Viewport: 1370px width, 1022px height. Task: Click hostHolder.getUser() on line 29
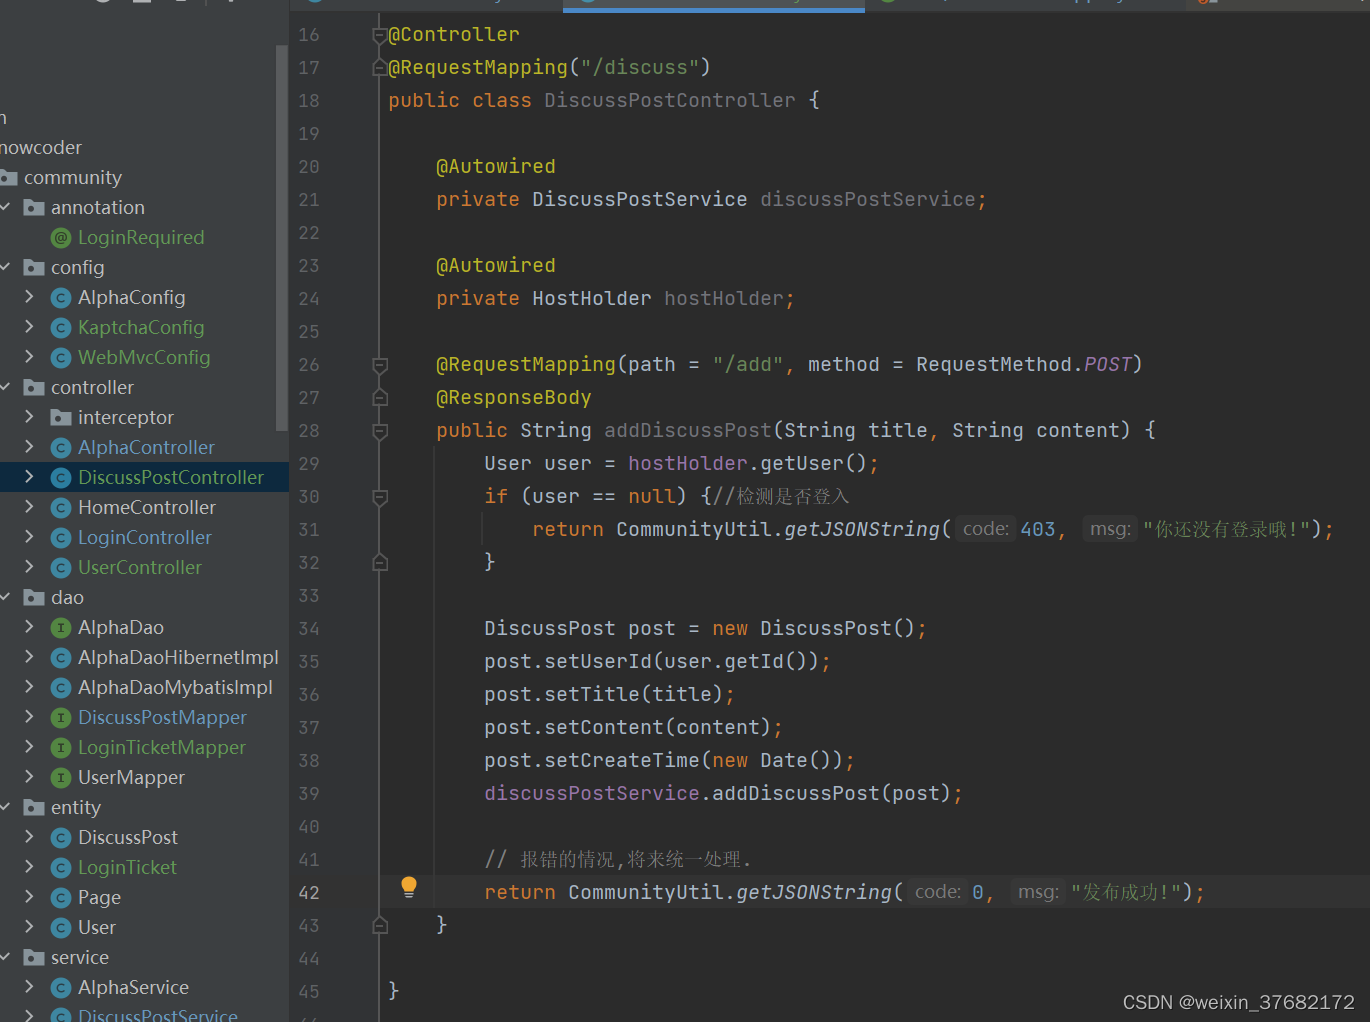click(746, 463)
